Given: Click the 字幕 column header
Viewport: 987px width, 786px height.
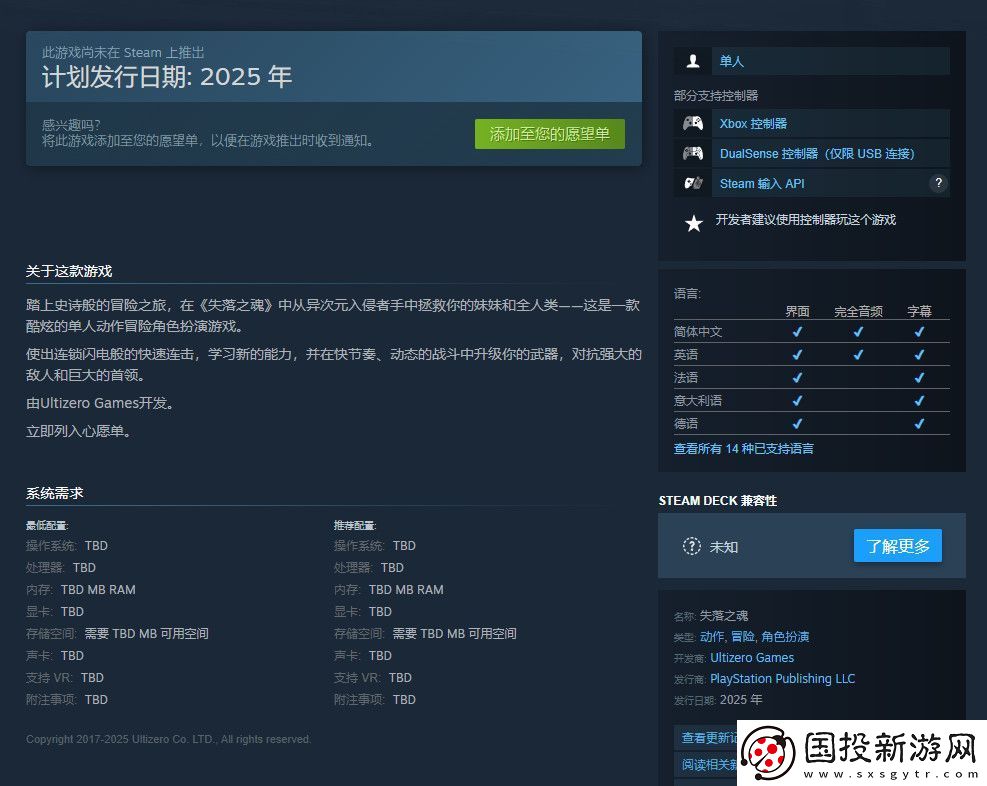Looking at the screenshot, I should pyautogui.click(x=919, y=311).
